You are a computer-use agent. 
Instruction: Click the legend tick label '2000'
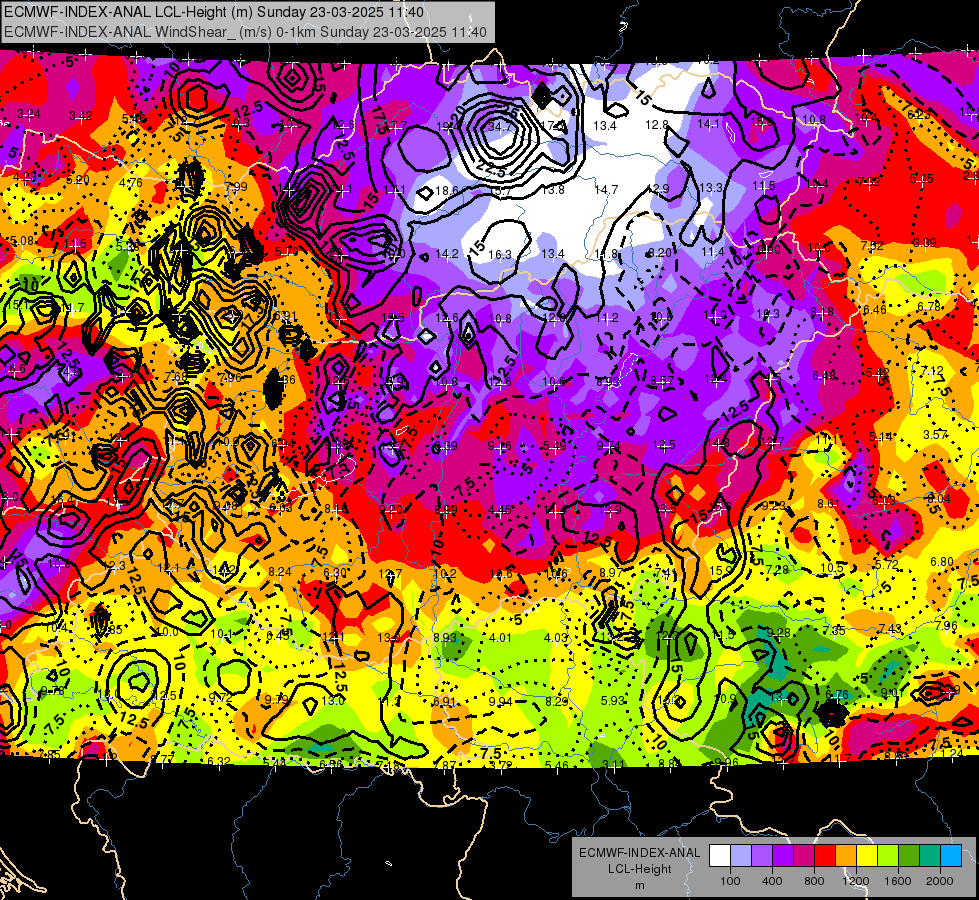pyautogui.click(x=940, y=881)
